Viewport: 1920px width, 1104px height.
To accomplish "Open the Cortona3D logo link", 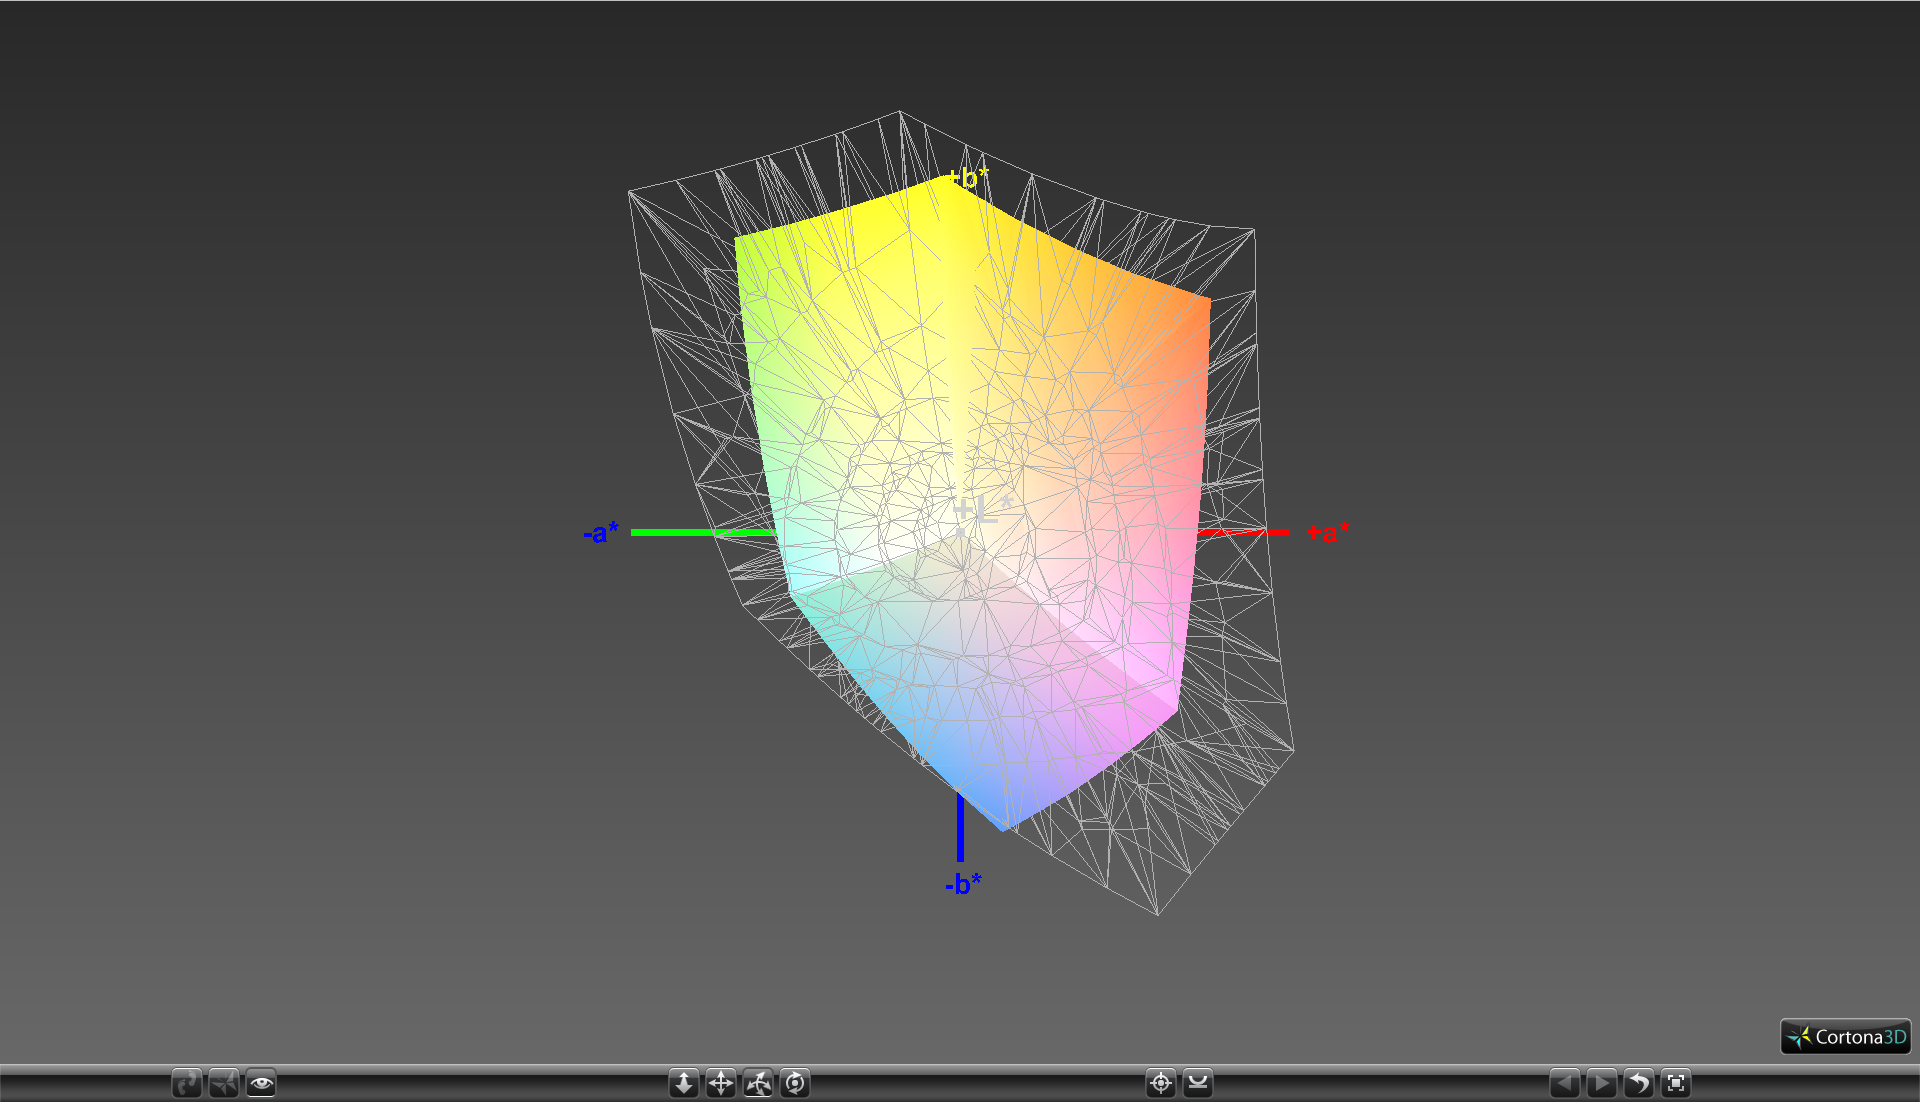I will tap(1846, 1037).
